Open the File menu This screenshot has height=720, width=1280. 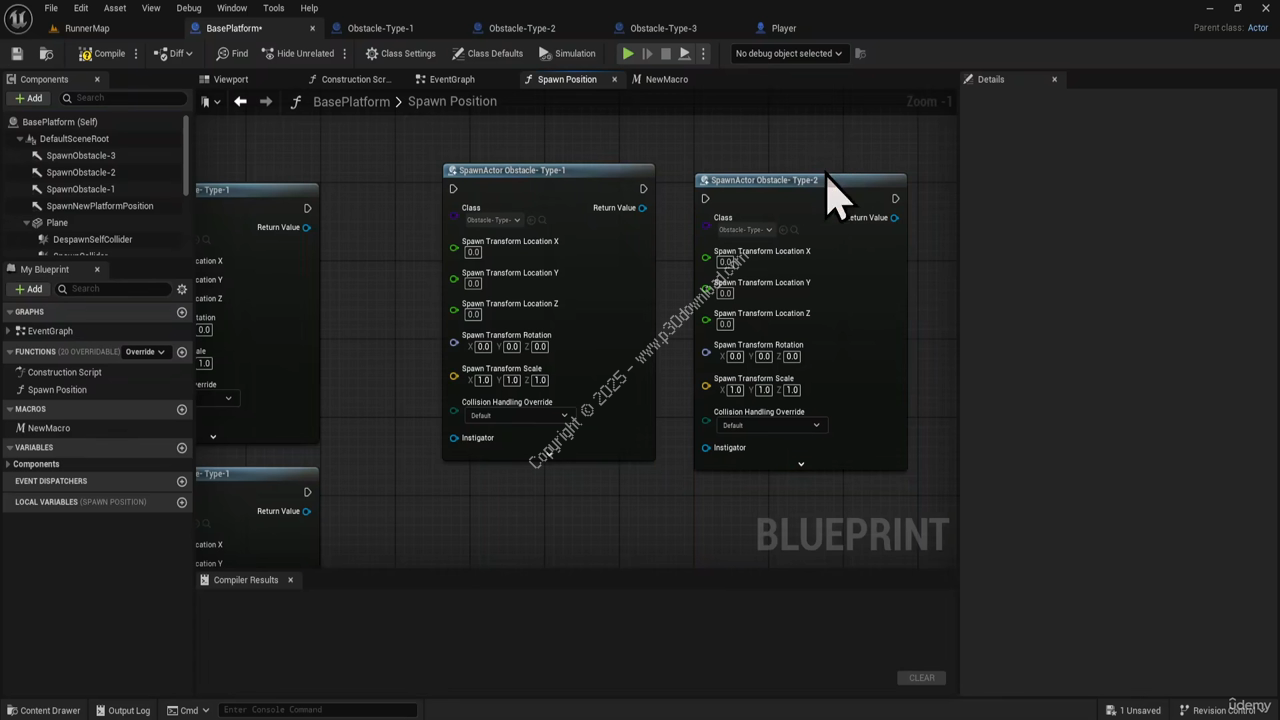[50, 8]
